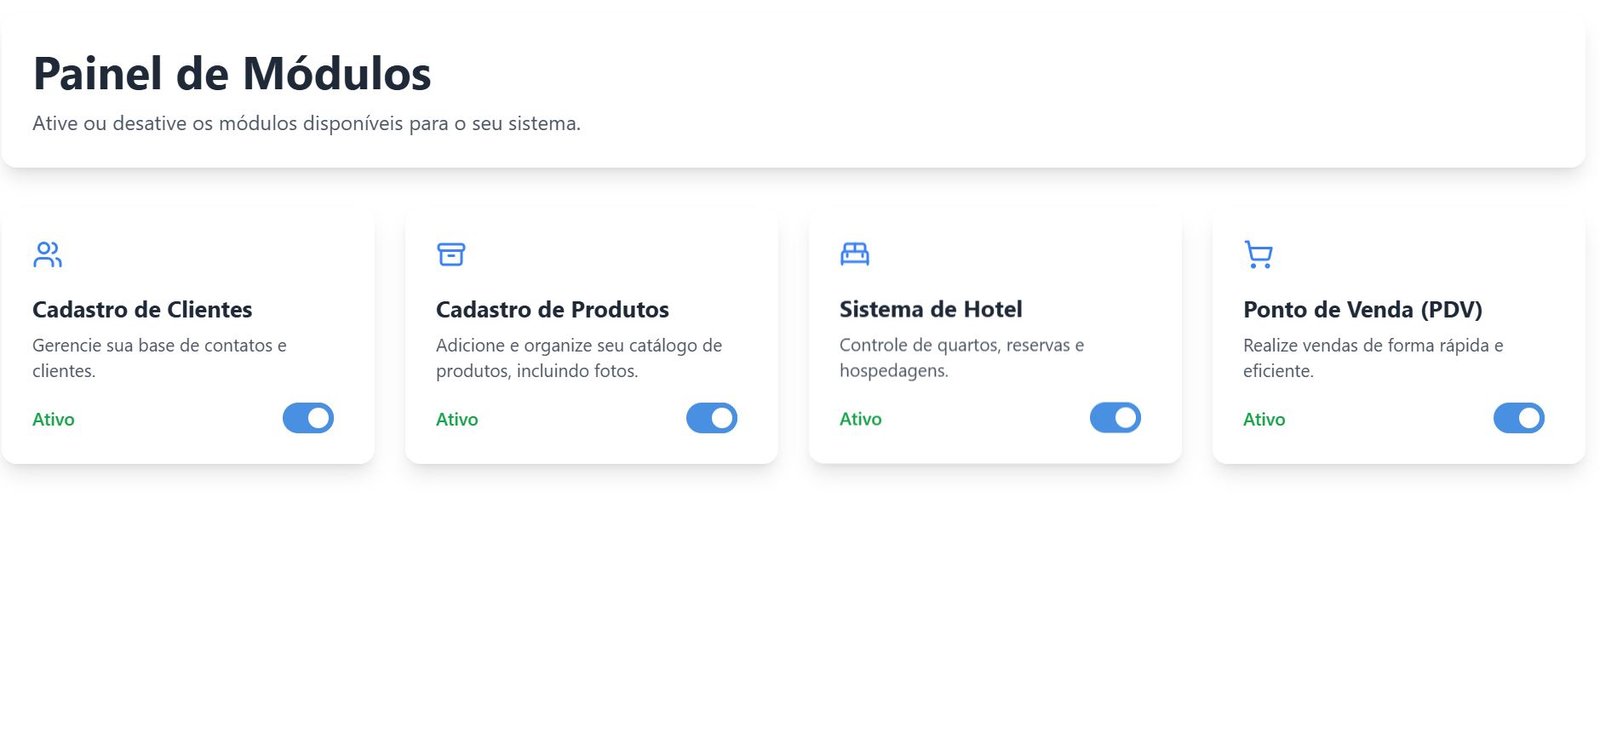Image resolution: width=1600 pixels, height=755 pixels.
Task: Click the Ativo status in the Hotel card
Action: click(860, 420)
